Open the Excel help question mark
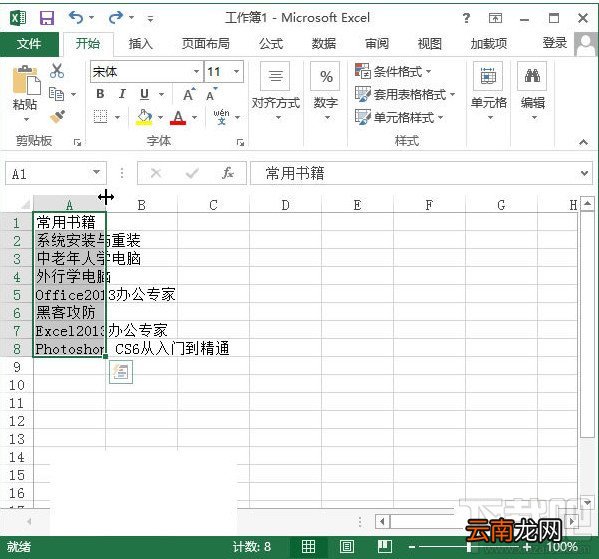The image size is (599, 559). pyautogui.click(x=466, y=18)
